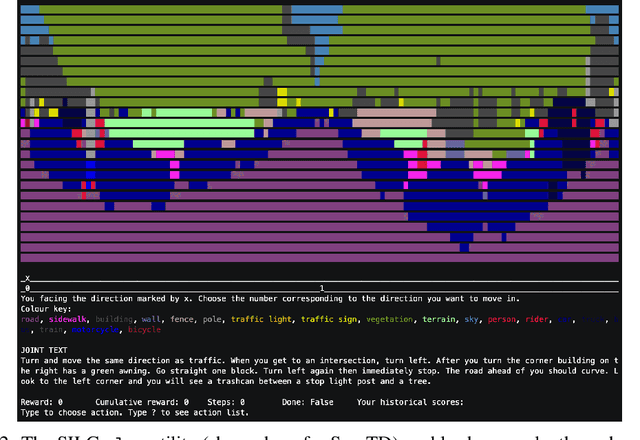Screen dimensions: 640x440
Task: Click the 'JOINT TEXT' heading
Action: pos(46,349)
